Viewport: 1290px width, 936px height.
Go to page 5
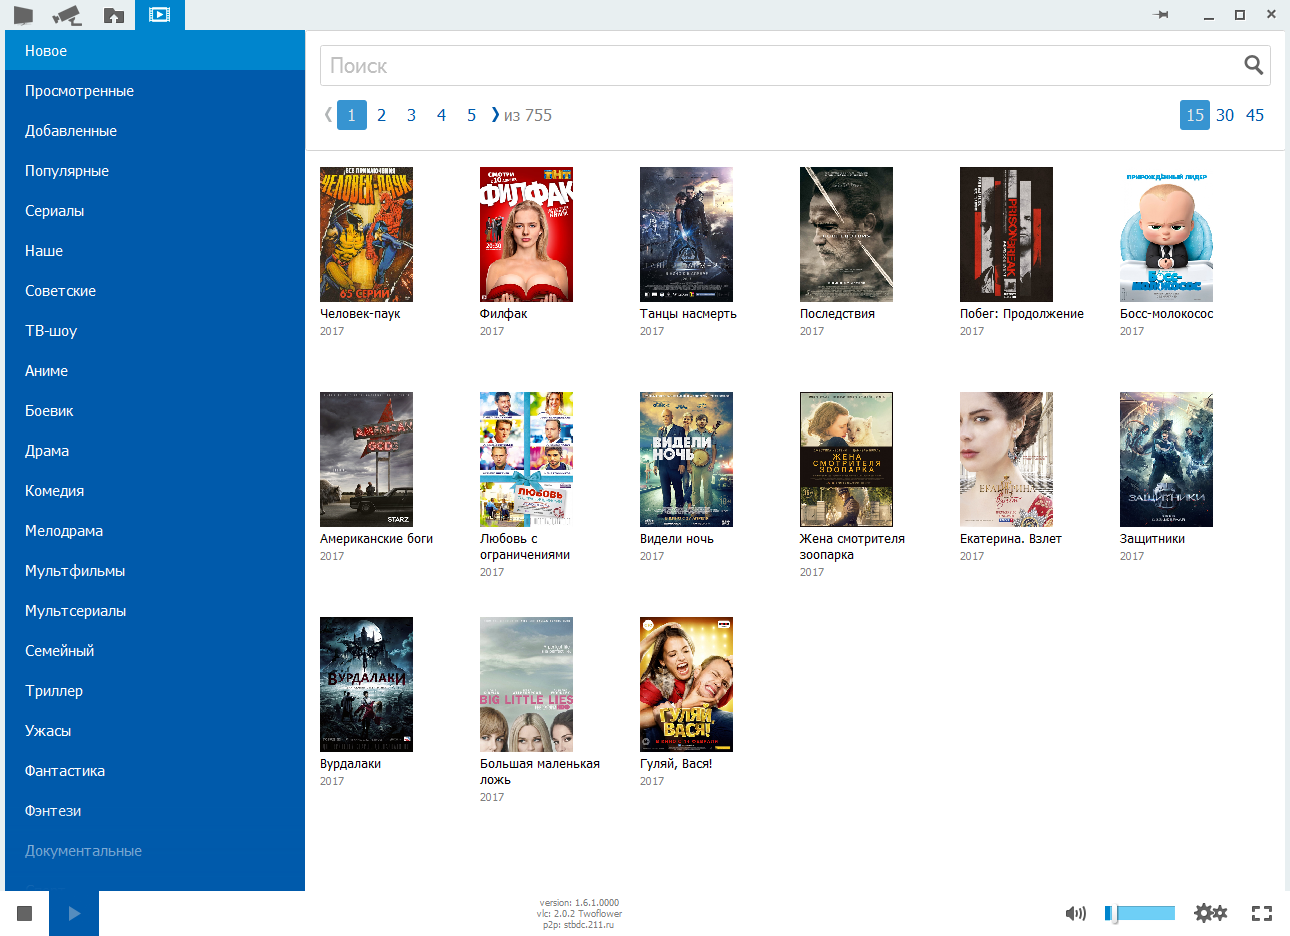471,115
